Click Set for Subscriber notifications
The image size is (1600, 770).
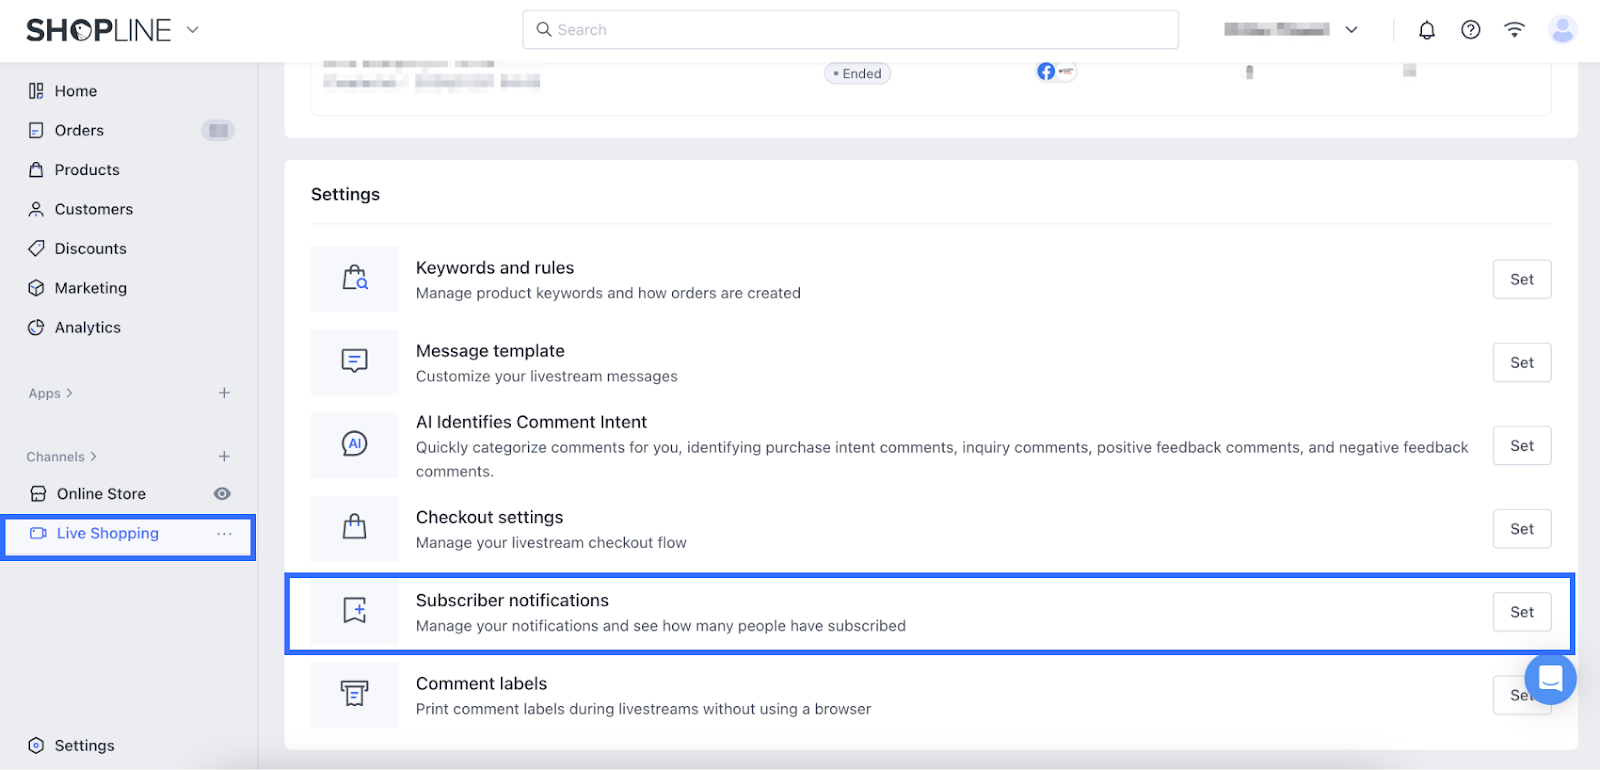coord(1521,612)
